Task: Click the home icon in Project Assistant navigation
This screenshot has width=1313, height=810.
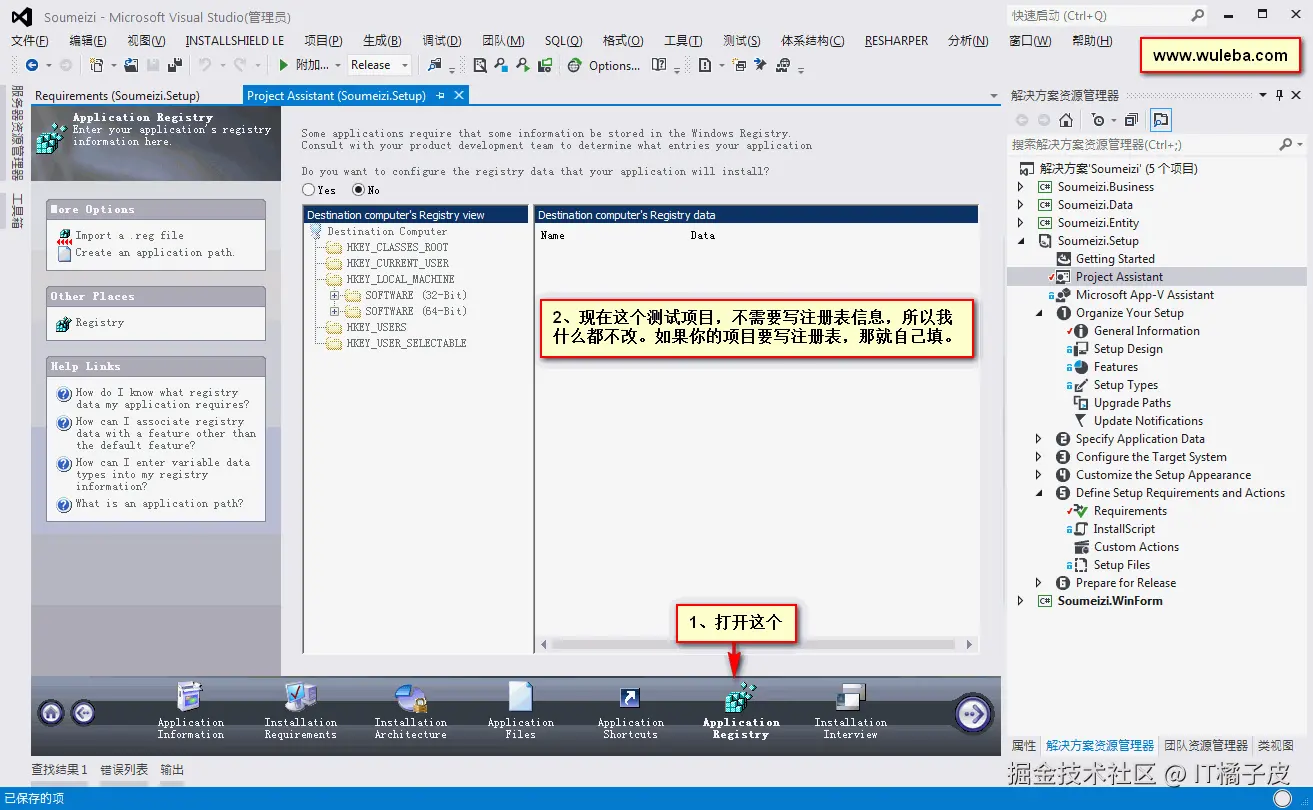Action: coord(50,713)
